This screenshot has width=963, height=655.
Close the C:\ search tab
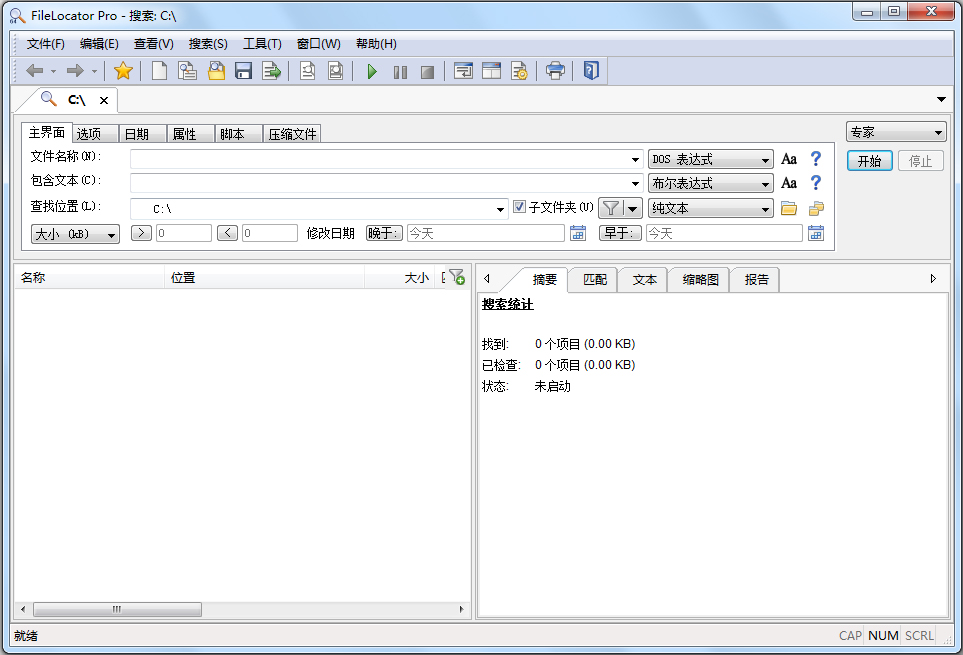pyautogui.click(x=104, y=100)
